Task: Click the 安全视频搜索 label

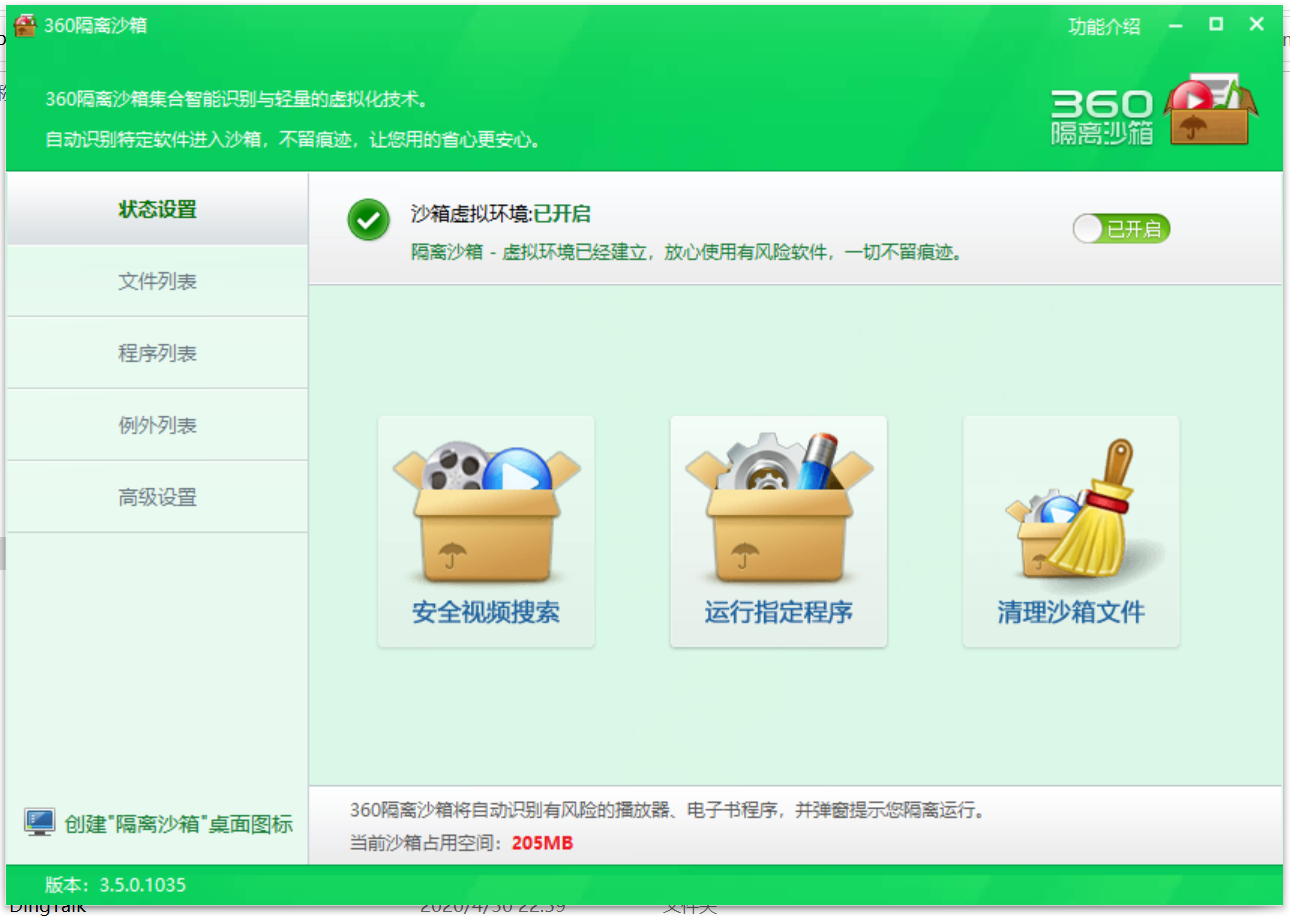Action: pyautogui.click(x=486, y=612)
